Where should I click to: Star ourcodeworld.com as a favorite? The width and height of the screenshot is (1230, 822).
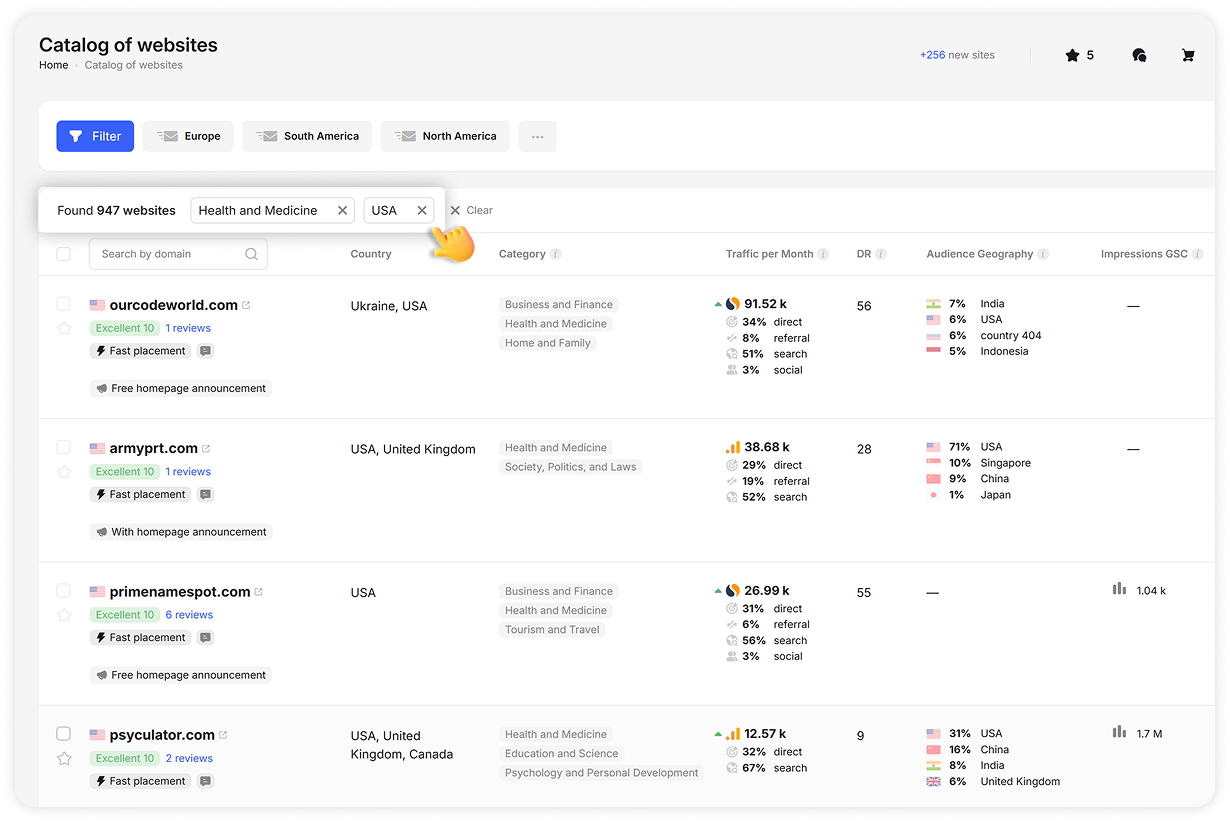tap(64, 328)
